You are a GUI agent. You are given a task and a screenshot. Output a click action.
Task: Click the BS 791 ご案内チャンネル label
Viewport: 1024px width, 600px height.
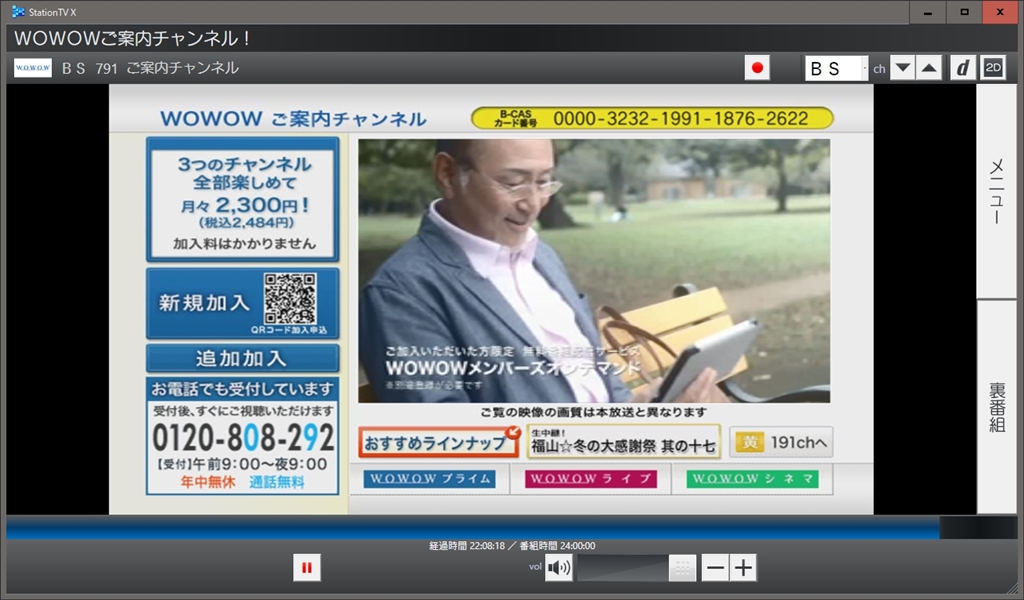pos(150,68)
